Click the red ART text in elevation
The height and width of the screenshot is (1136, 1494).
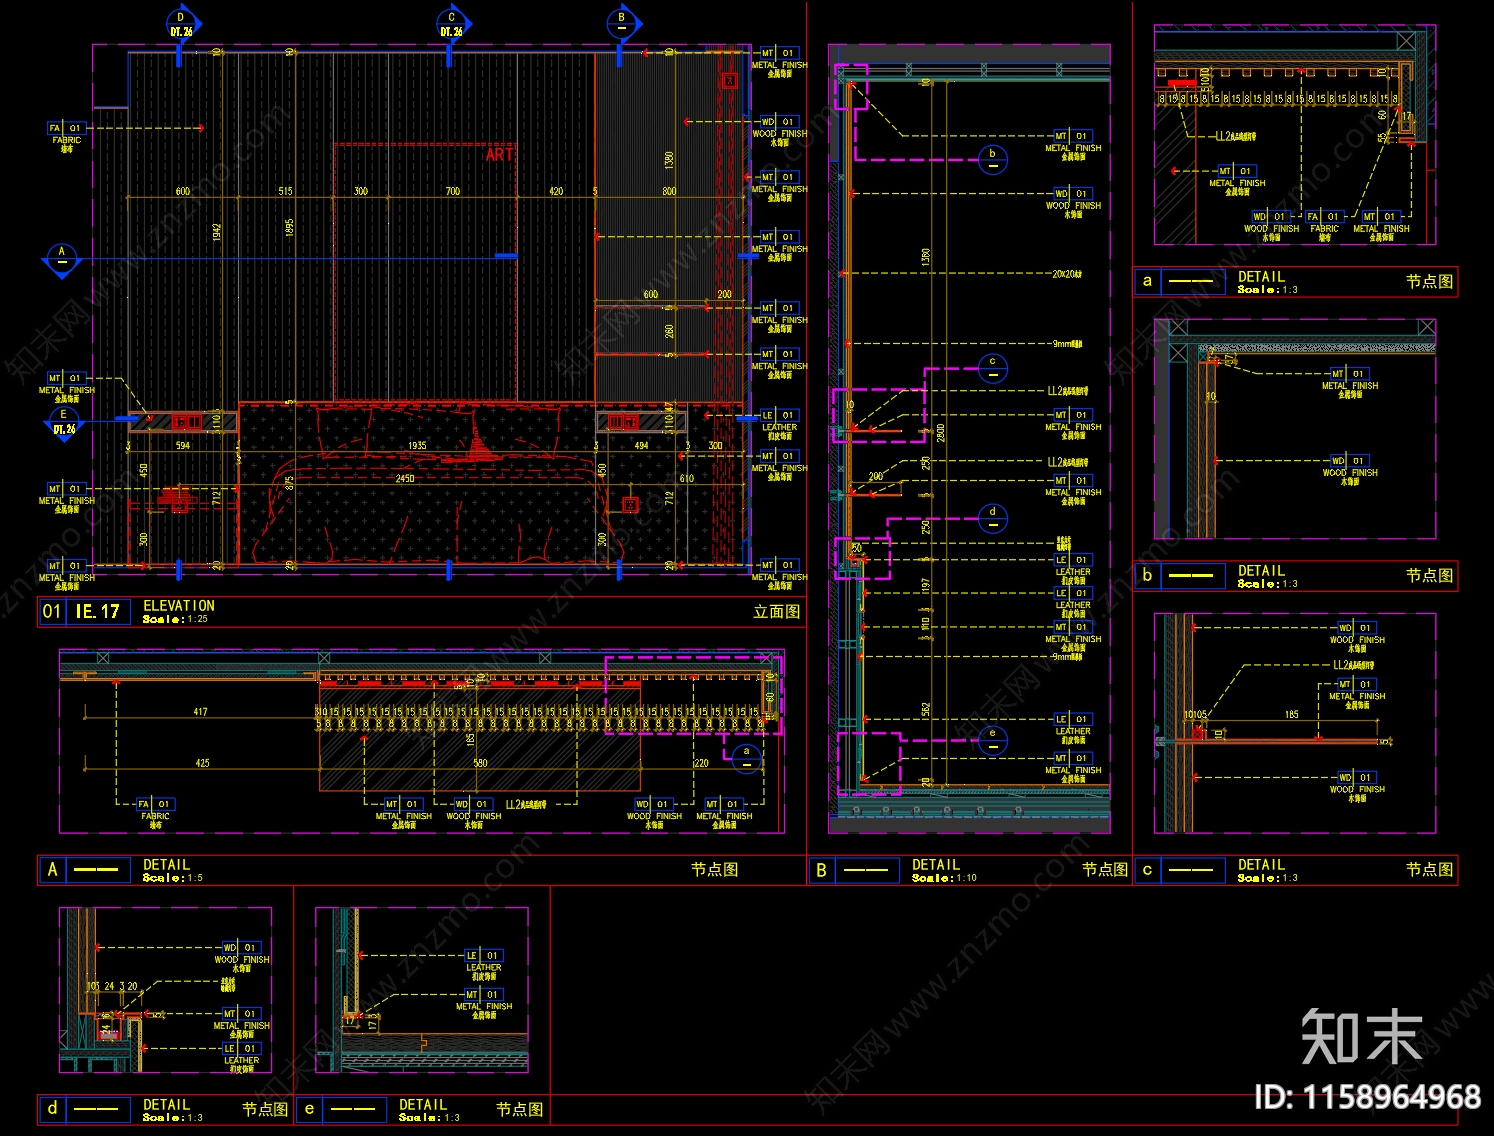499,154
